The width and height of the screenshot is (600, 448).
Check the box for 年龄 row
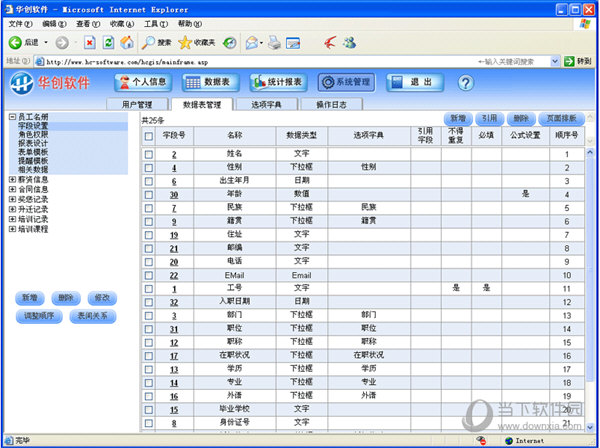point(148,195)
